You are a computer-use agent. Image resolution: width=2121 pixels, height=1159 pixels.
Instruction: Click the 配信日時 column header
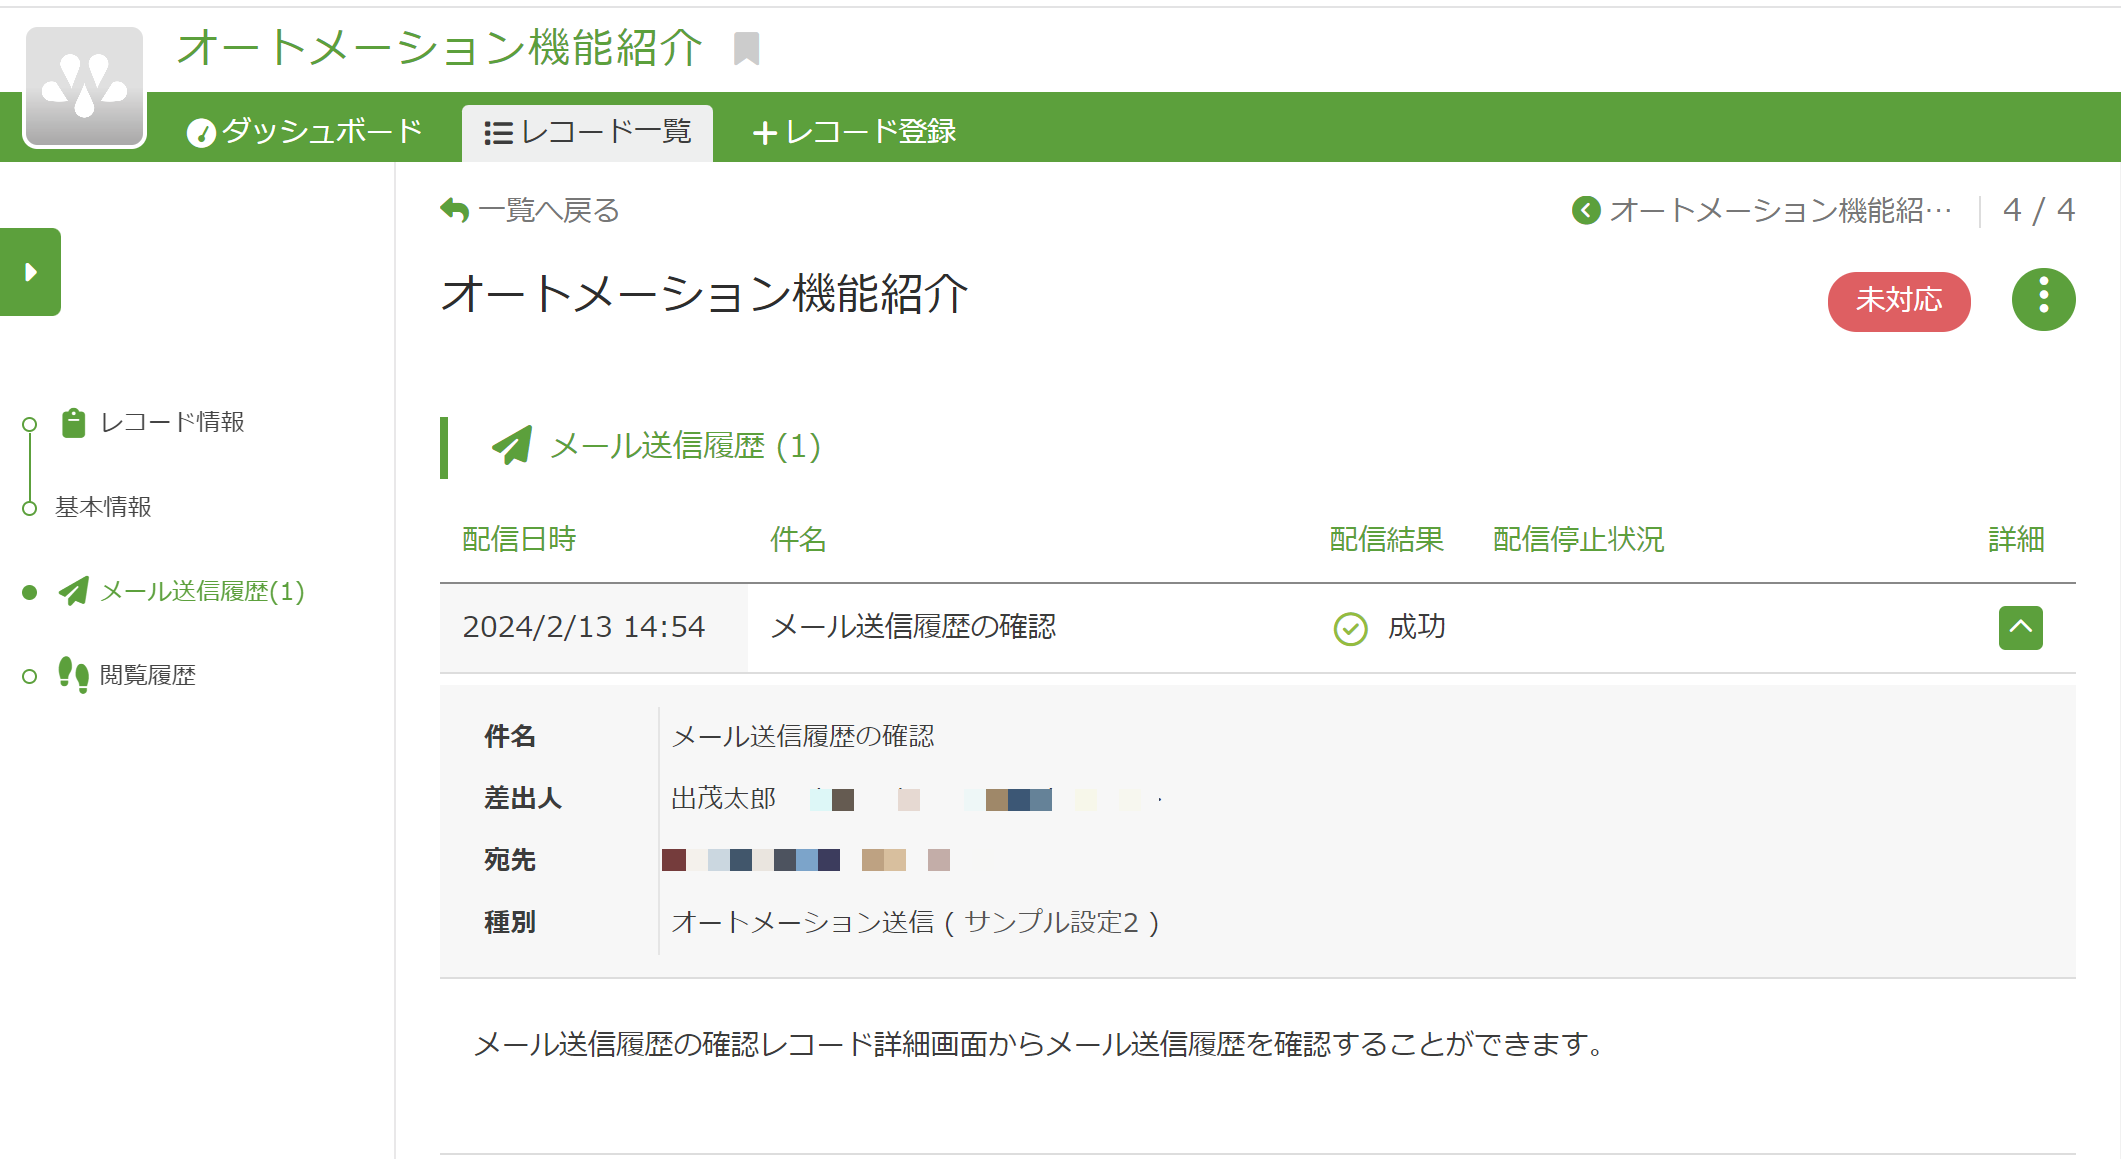[x=519, y=539]
